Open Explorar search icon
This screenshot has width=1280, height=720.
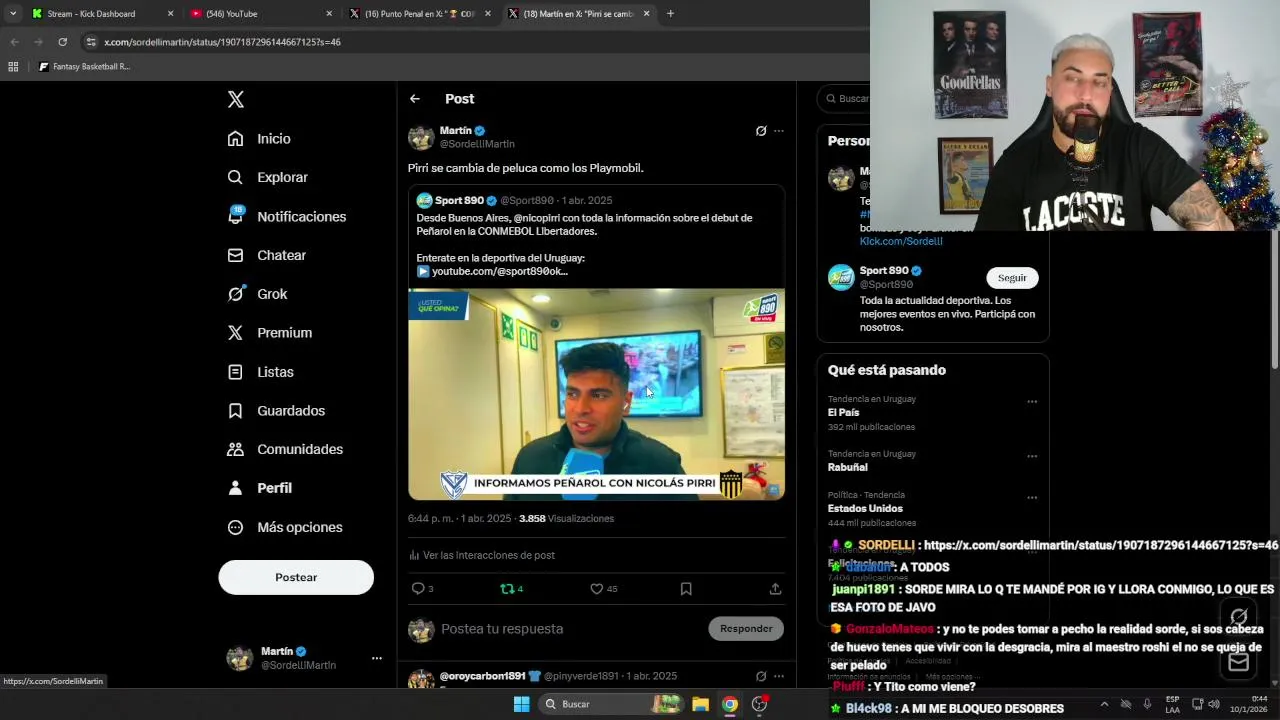click(235, 177)
